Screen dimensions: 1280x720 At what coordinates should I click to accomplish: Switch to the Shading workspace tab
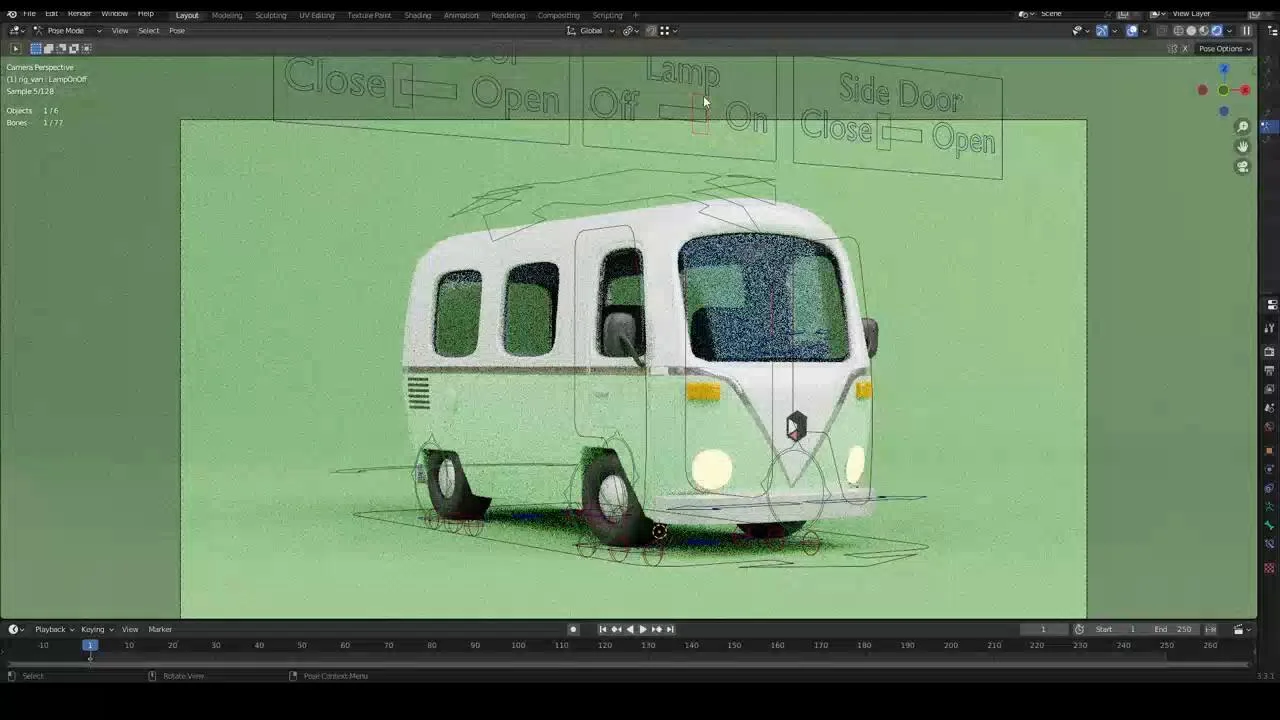point(417,15)
